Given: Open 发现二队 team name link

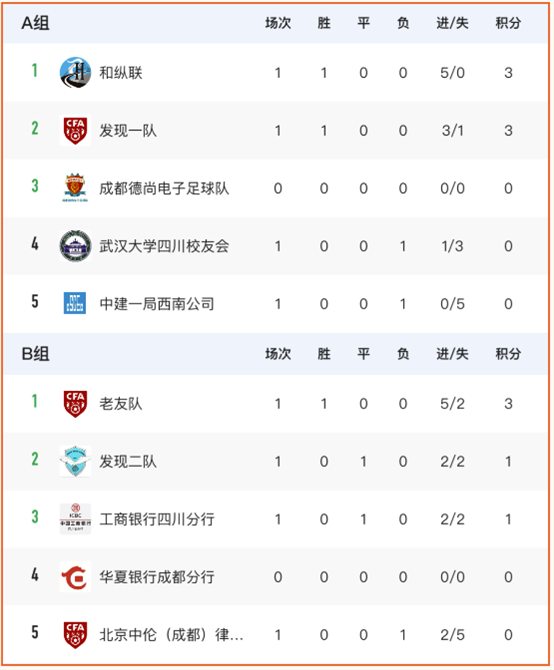Looking at the screenshot, I should (128, 461).
